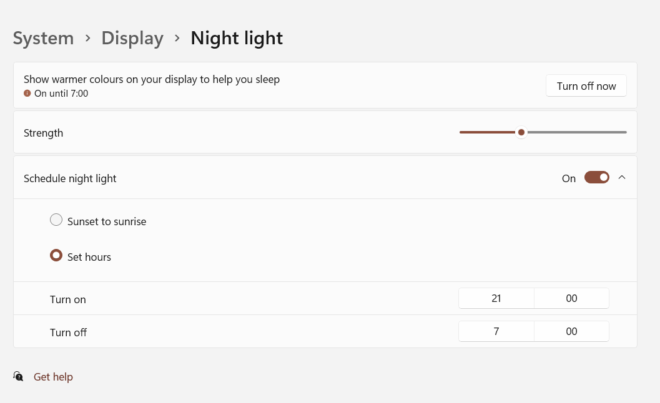Navigate to Display in the breadcrumb
The height and width of the screenshot is (403, 660).
click(x=132, y=38)
